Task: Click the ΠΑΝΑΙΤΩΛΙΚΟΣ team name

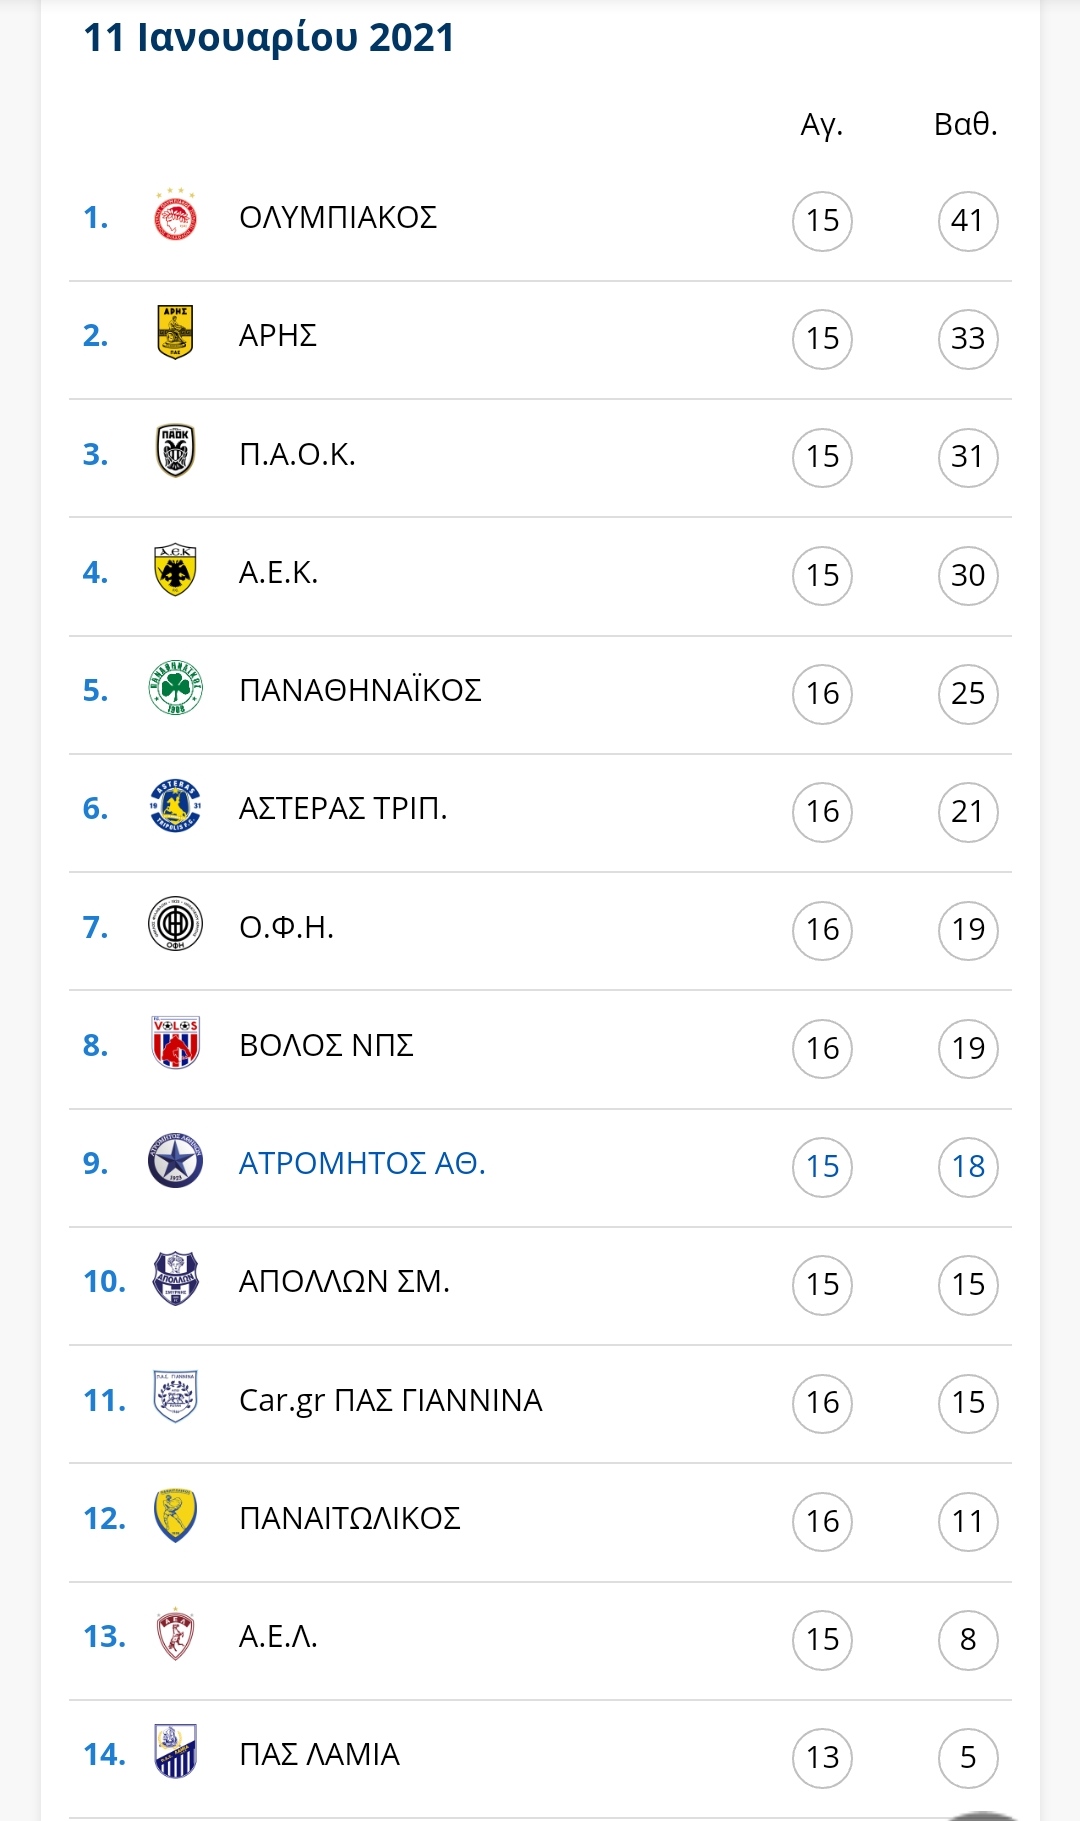Action: tap(350, 1518)
